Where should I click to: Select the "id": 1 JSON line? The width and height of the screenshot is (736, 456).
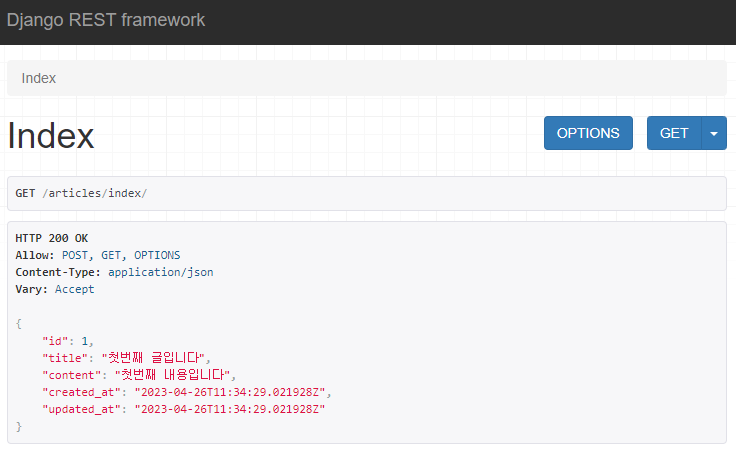coord(68,341)
